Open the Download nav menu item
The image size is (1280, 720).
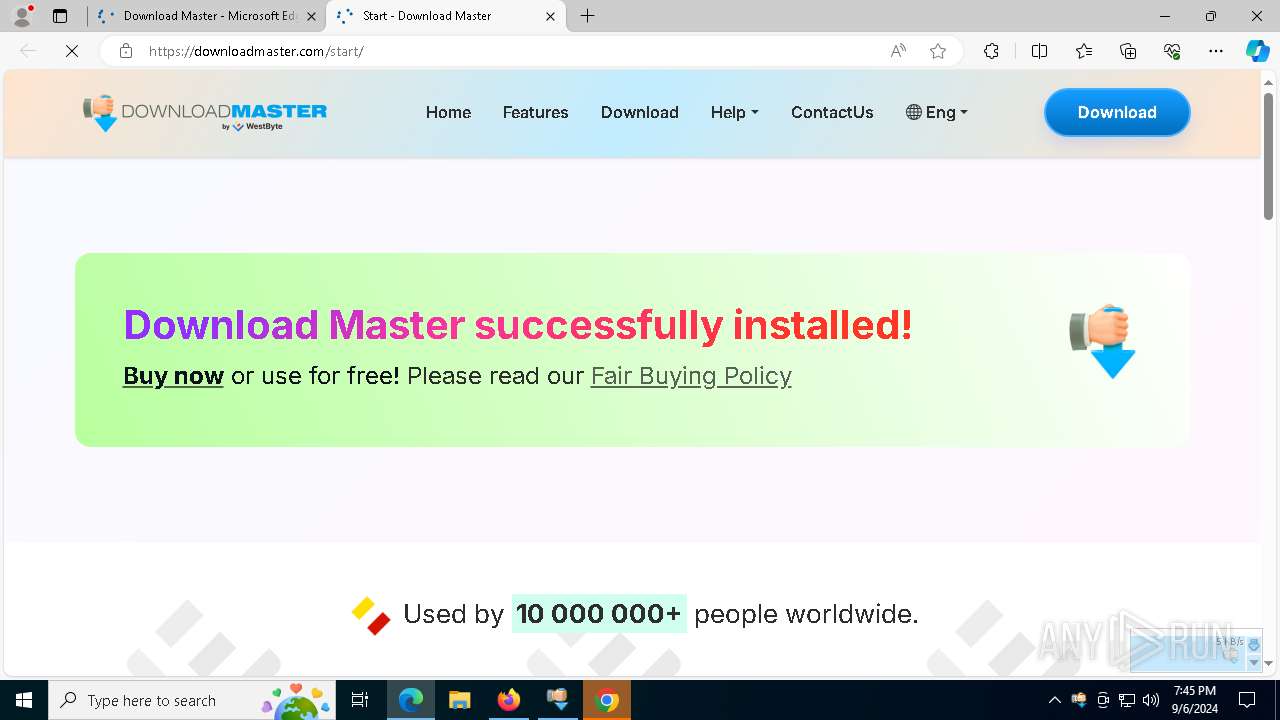pos(640,112)
